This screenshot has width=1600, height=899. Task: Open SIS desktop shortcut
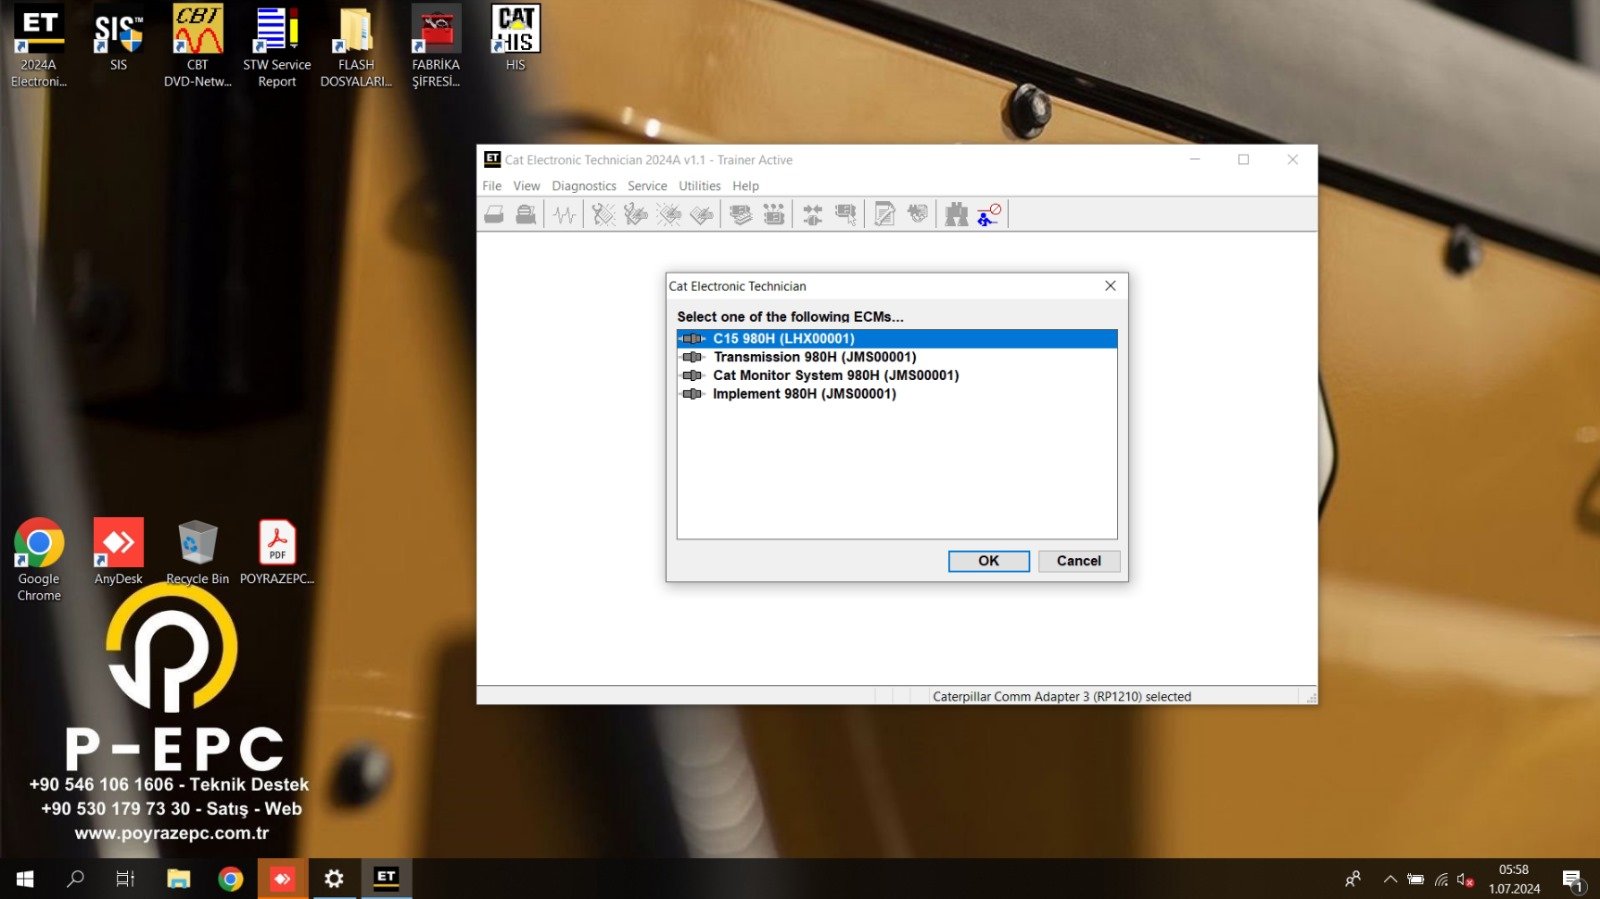pyautogui.click(x=118, y=40)
